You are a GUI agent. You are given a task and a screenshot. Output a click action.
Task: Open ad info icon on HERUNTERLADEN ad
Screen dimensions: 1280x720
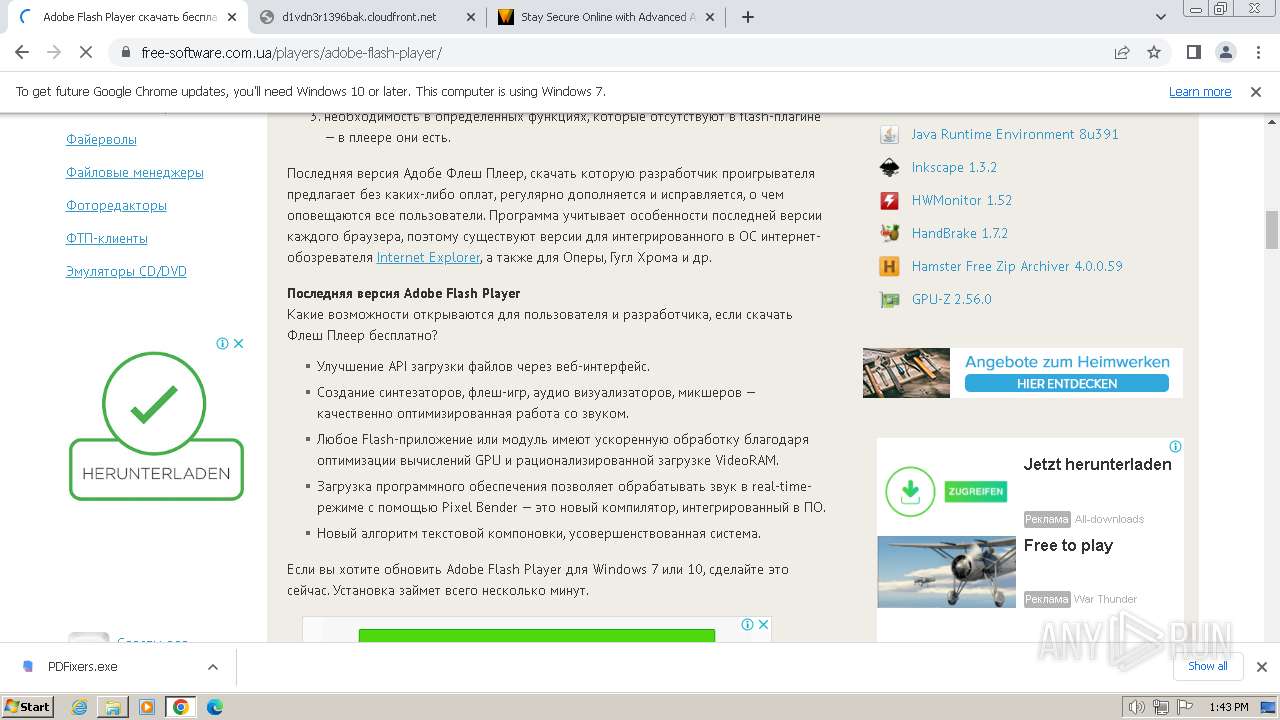coord(223,343)
